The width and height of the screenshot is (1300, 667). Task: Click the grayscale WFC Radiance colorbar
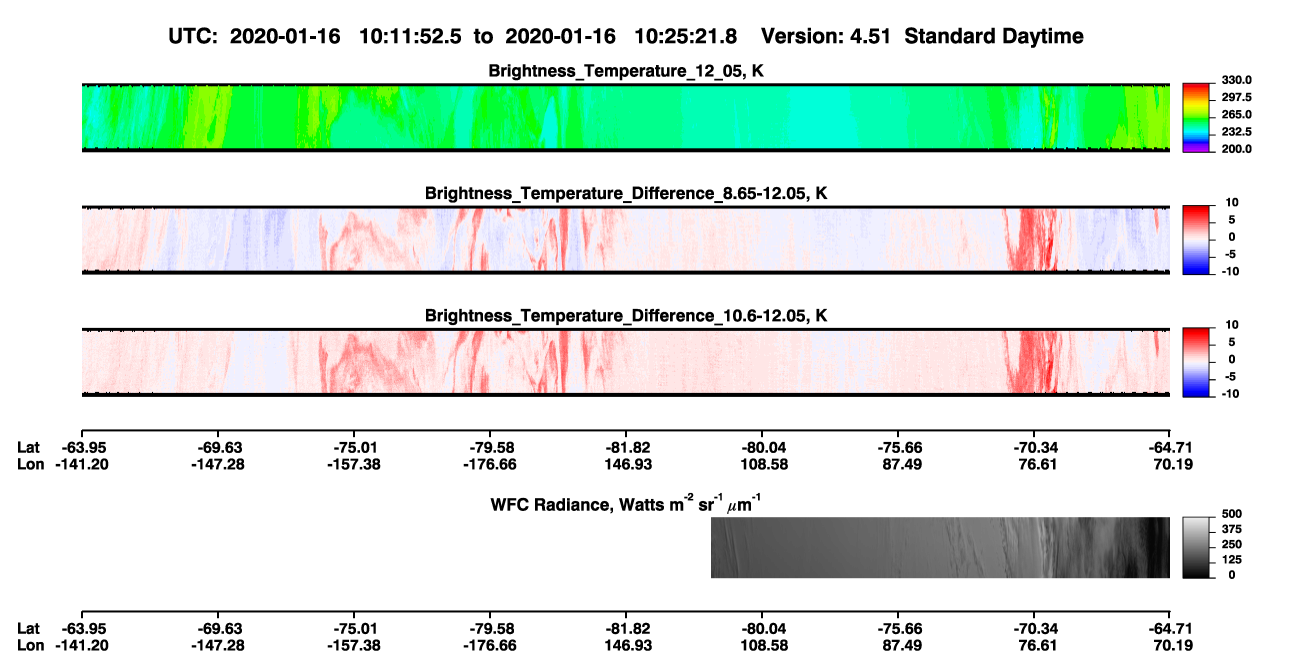click(1196, 547)
